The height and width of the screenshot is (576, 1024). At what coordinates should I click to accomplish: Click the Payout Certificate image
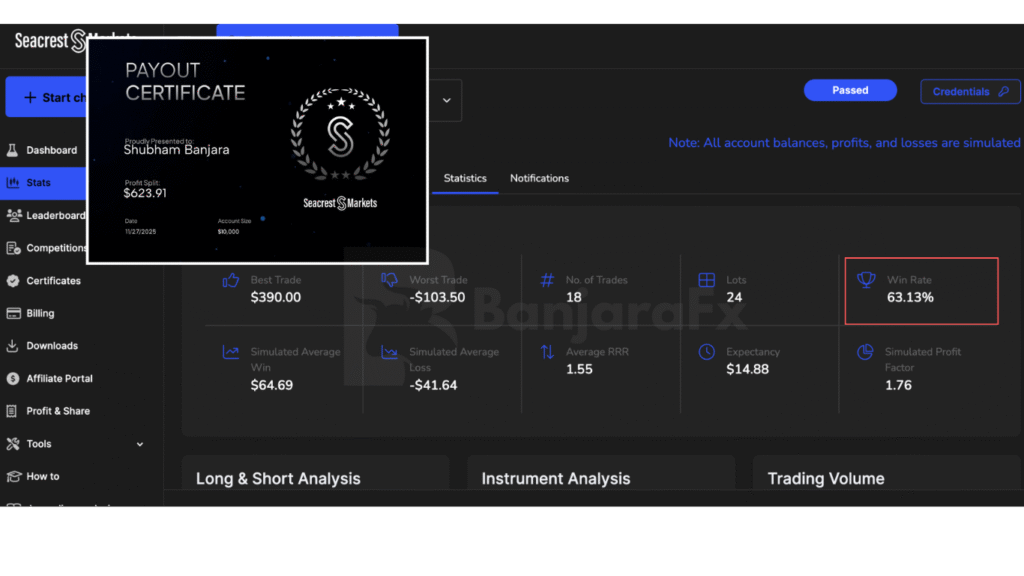pos(257,150)
